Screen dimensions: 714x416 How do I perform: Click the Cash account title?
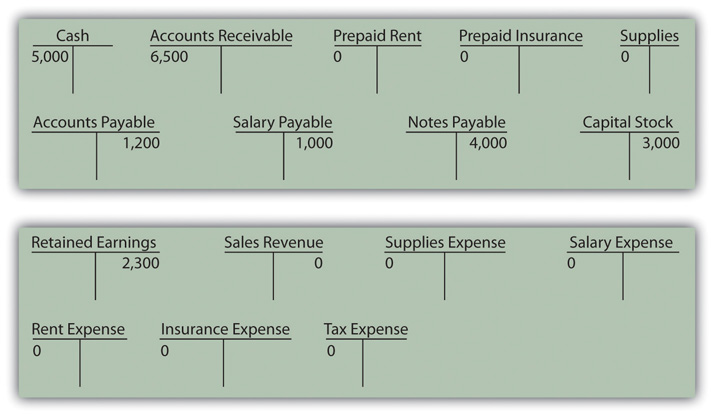click(x=72, y=36)
